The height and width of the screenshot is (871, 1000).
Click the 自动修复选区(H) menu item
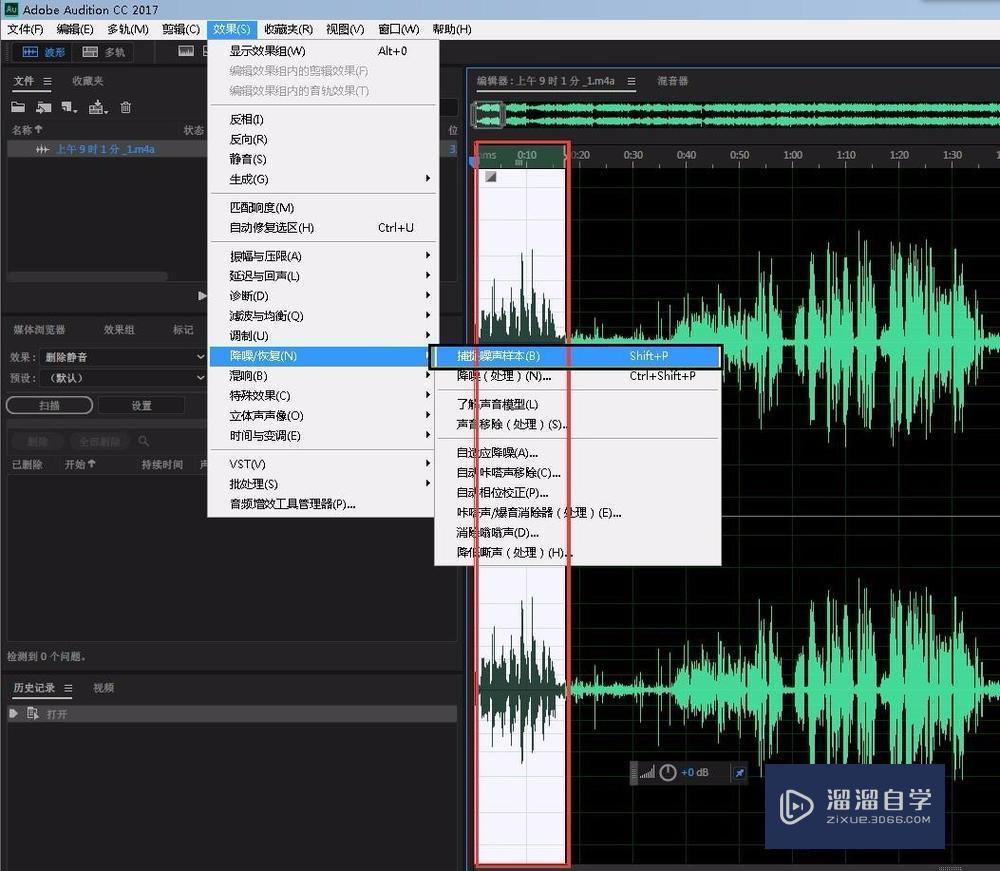[323, 228]
